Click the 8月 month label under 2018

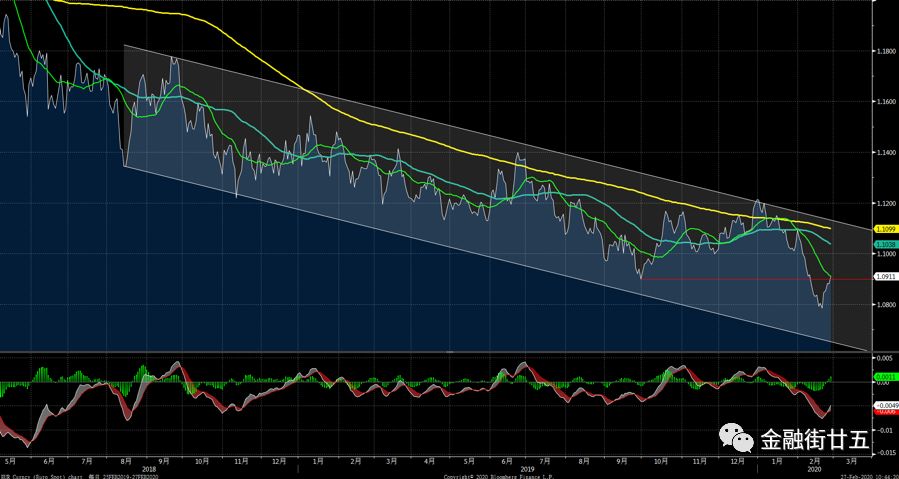125,461
